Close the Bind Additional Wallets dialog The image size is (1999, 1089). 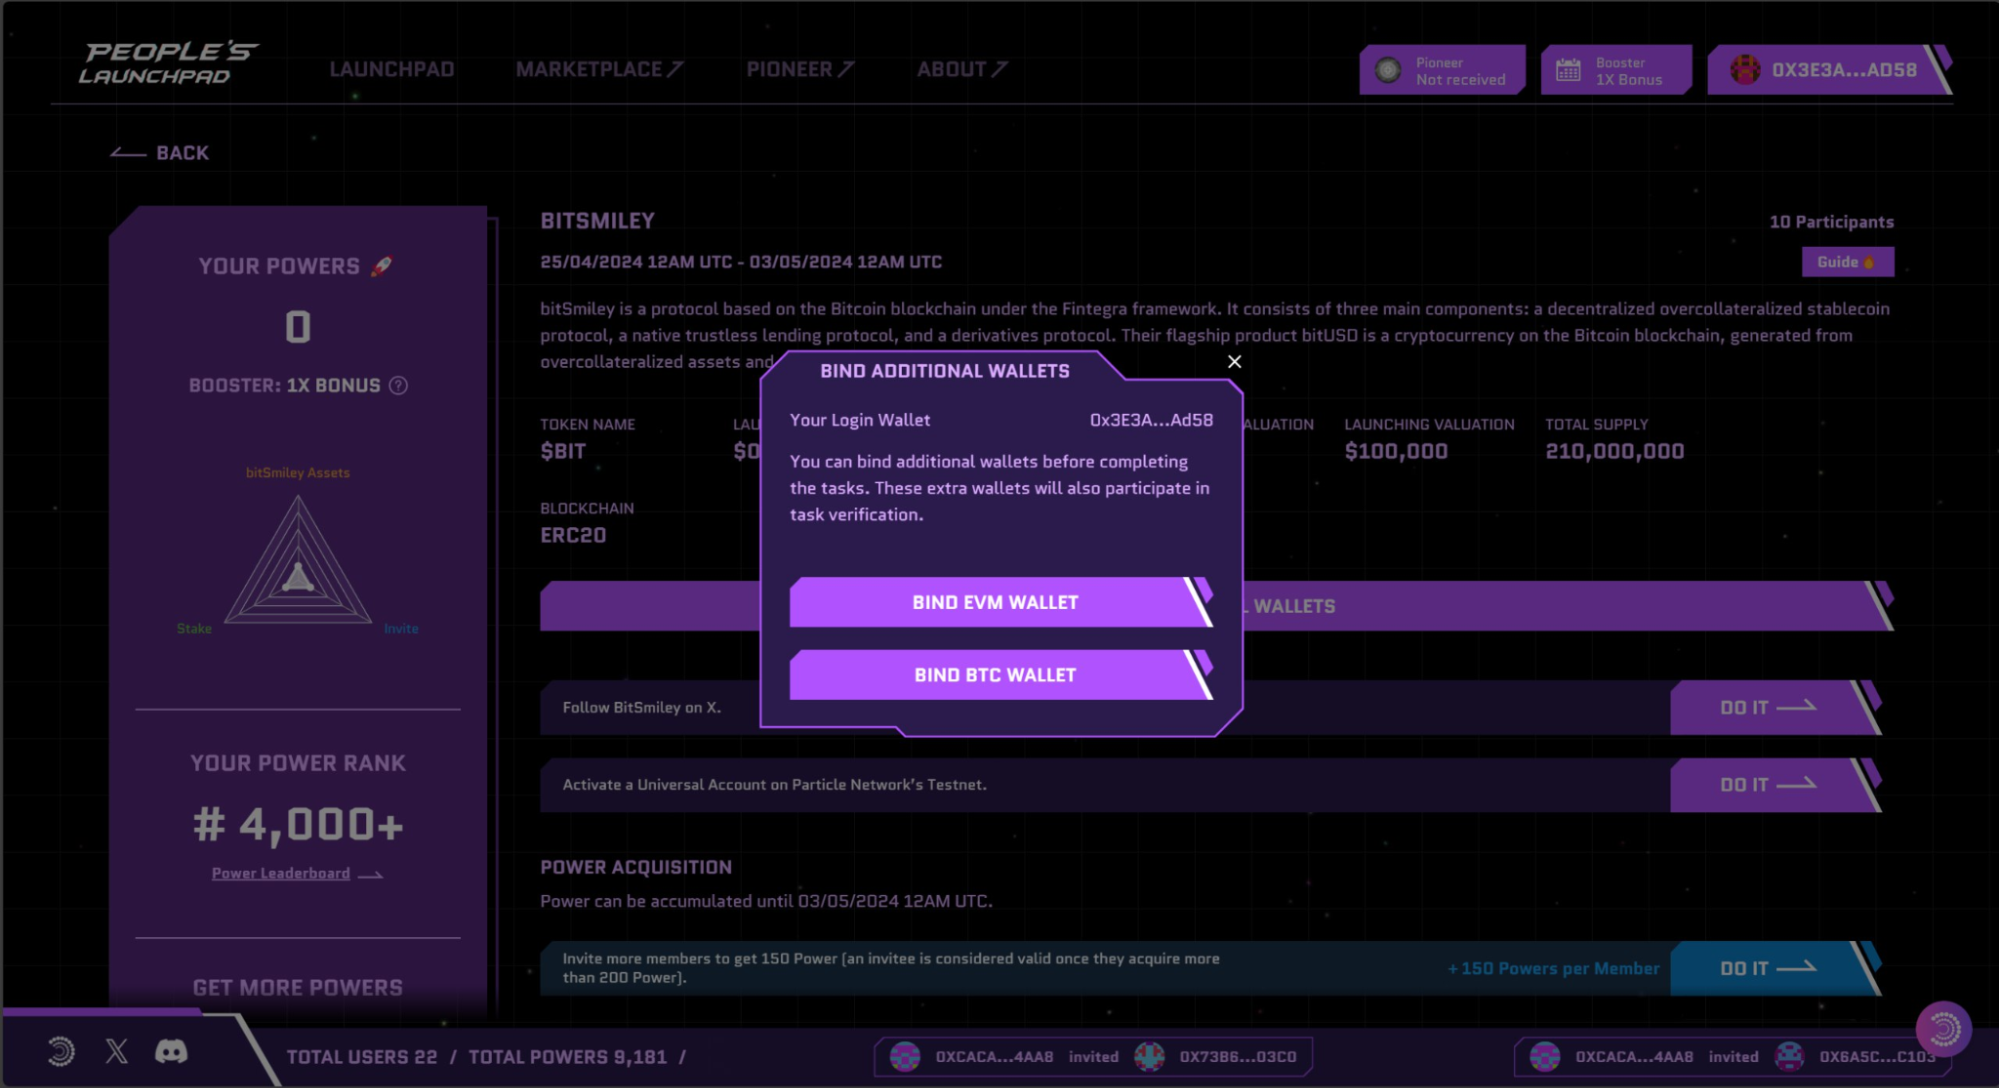click(x=1234, y=362)
